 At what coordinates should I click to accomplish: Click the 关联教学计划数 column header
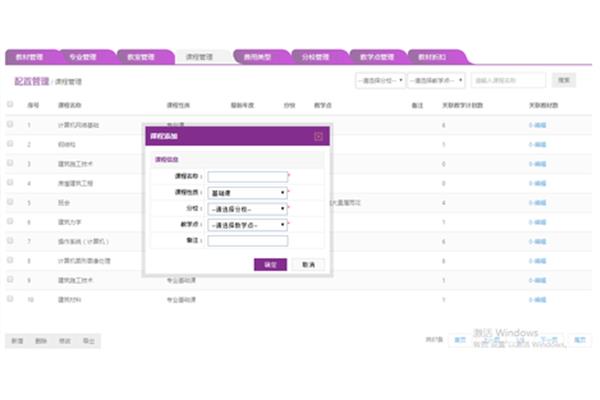[x=463, y=105]
